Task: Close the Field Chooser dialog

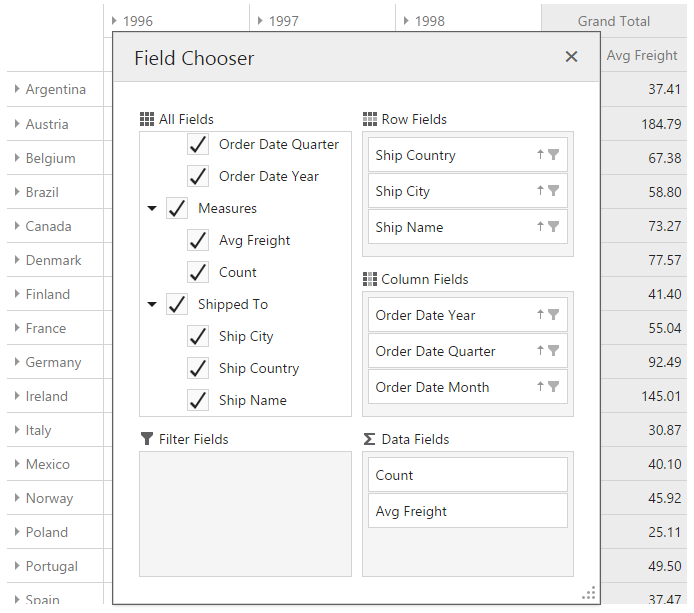Action: 571,57
